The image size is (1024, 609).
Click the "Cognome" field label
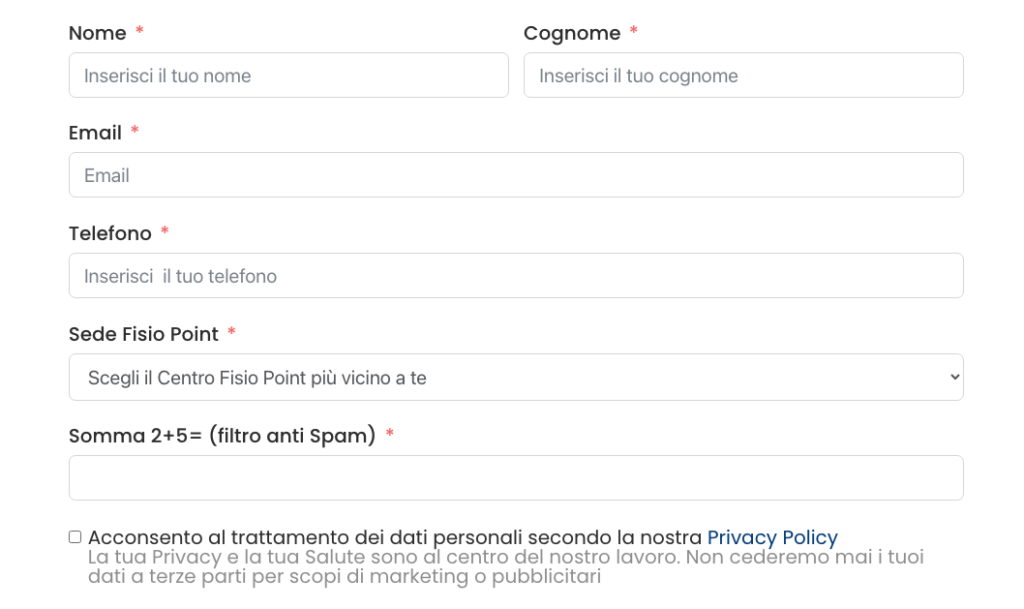[572, 33]
